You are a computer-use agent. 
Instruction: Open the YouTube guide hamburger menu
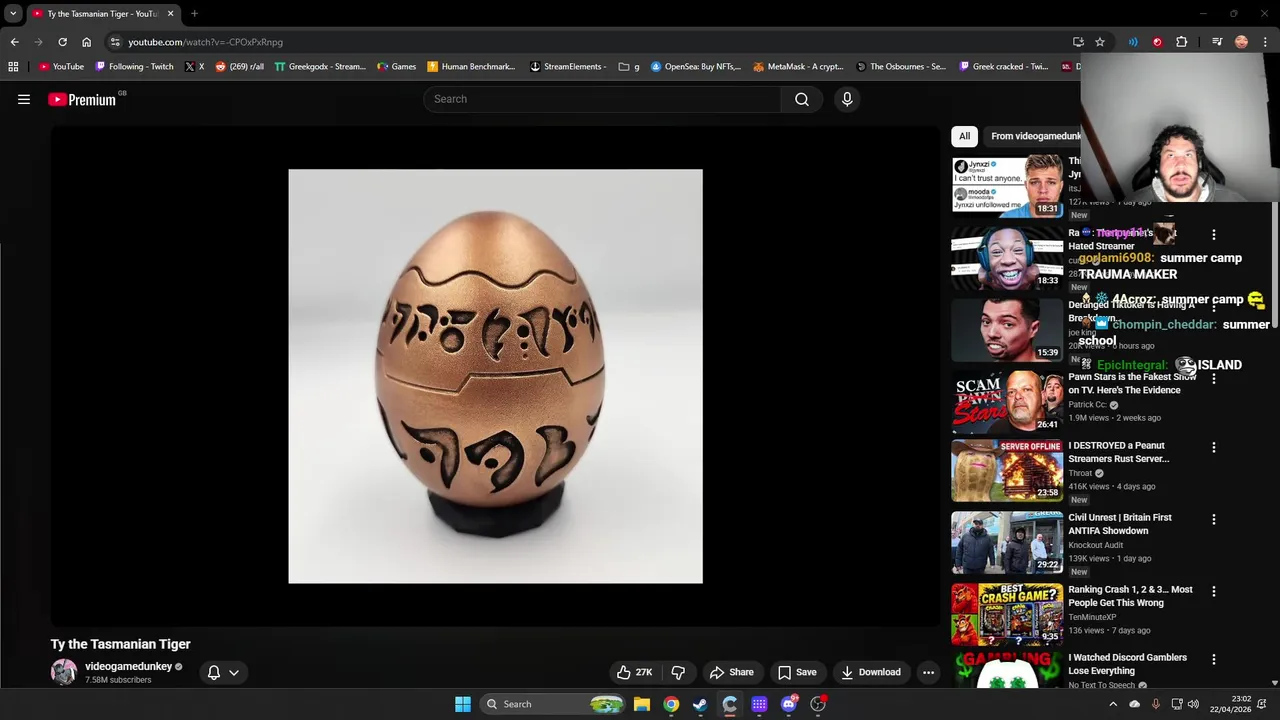tap(24, 99)
